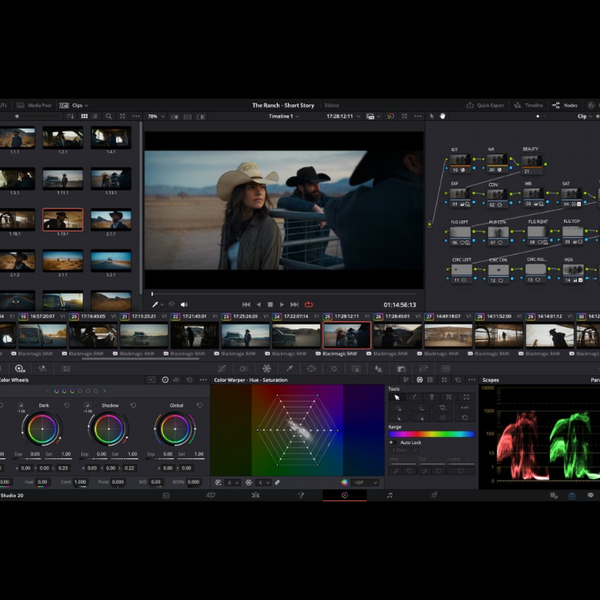
Task: Jump to first frame
Action: [246, 305]
